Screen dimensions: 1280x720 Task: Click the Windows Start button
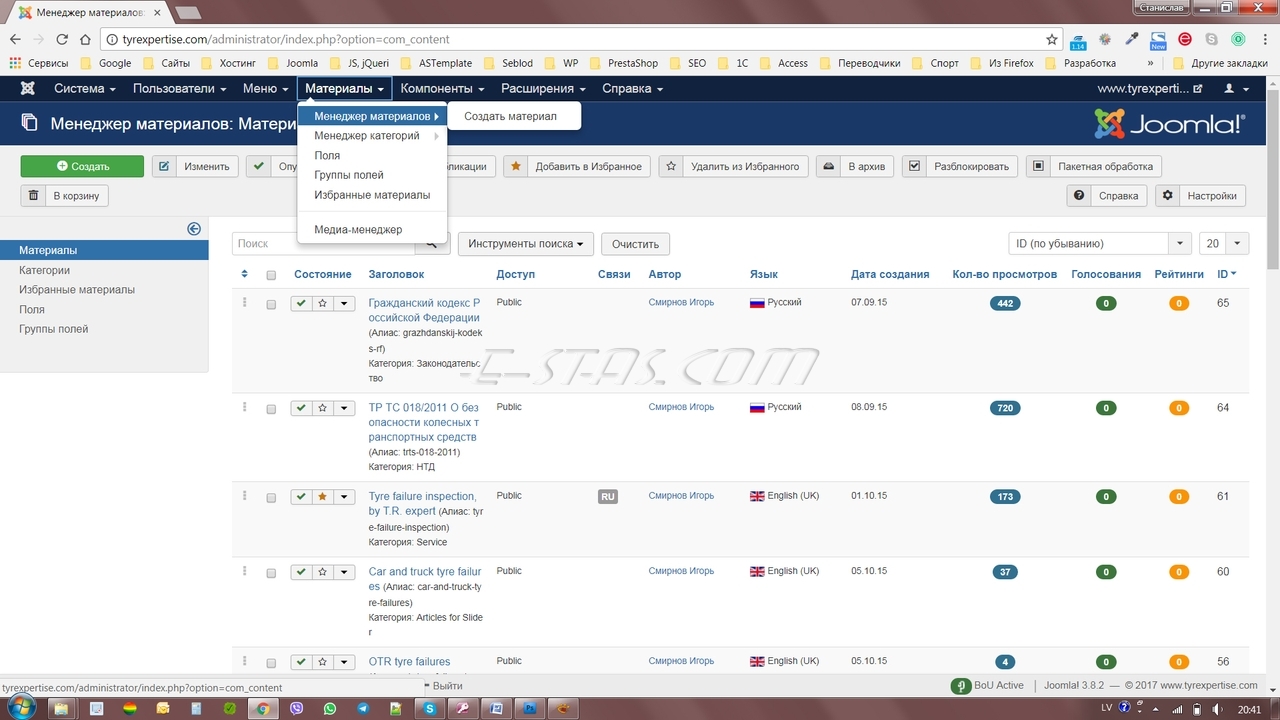pos(20,707)
